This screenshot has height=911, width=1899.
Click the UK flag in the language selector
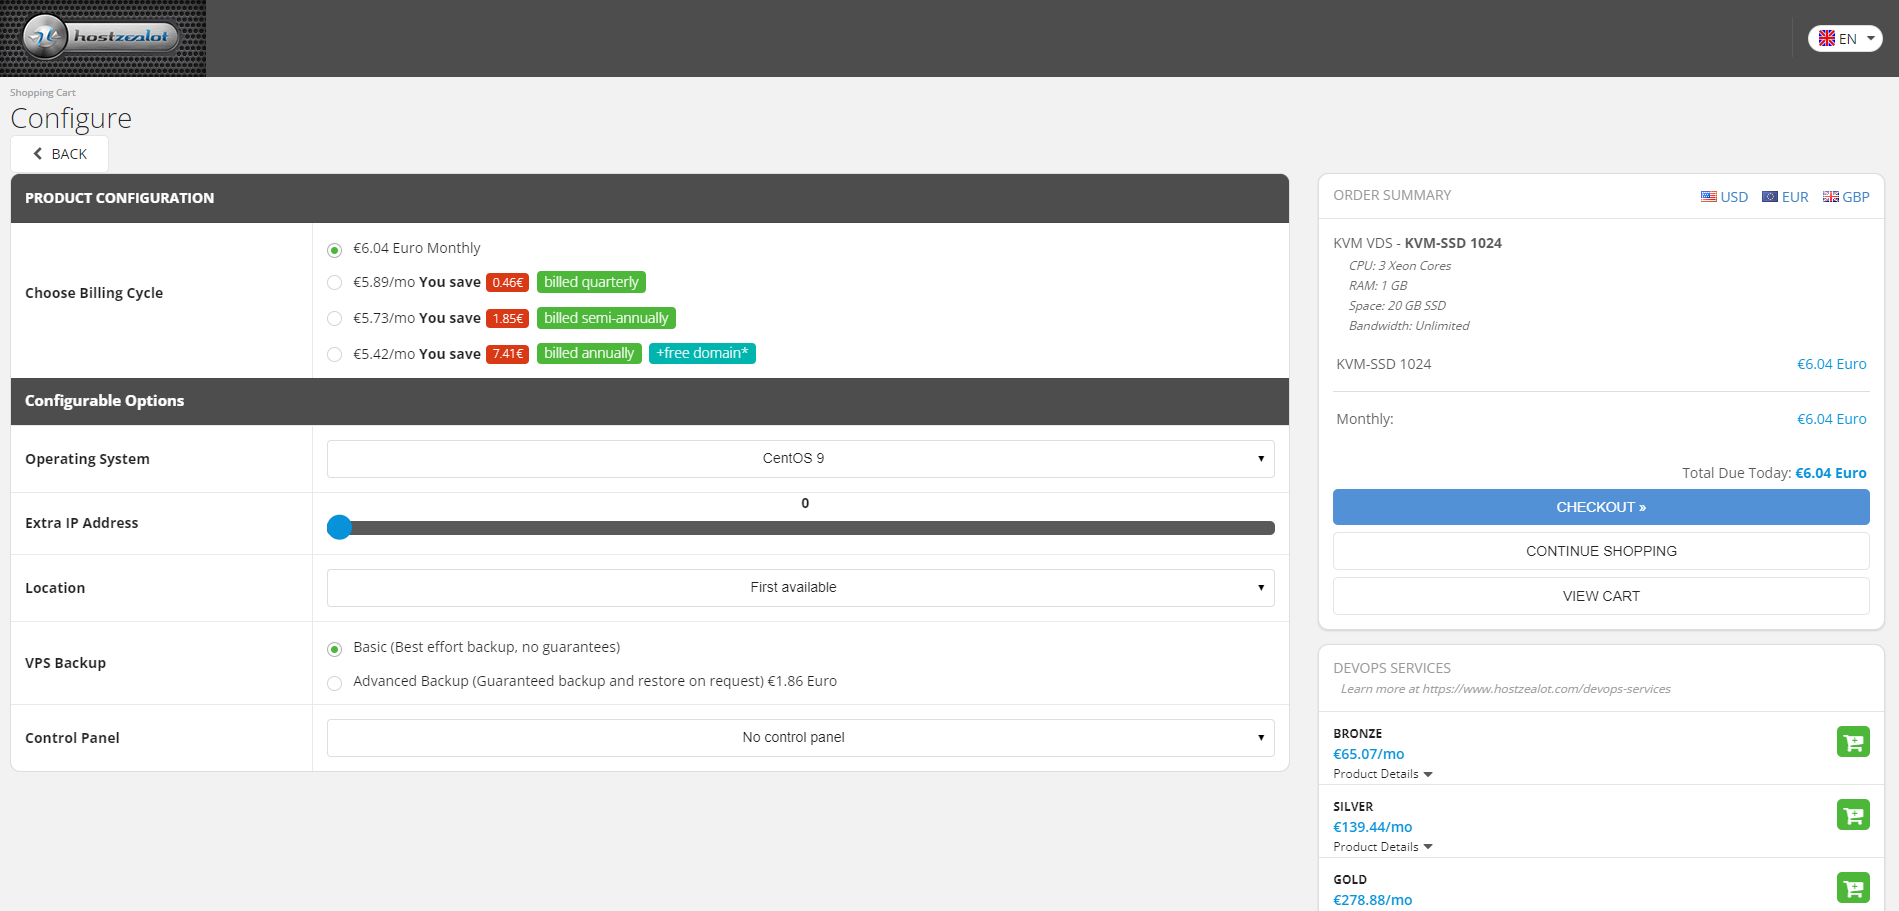coord(1827,38)
